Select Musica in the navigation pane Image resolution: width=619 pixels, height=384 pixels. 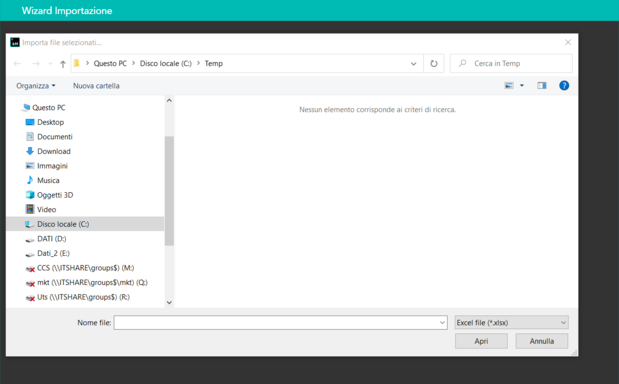48,180
